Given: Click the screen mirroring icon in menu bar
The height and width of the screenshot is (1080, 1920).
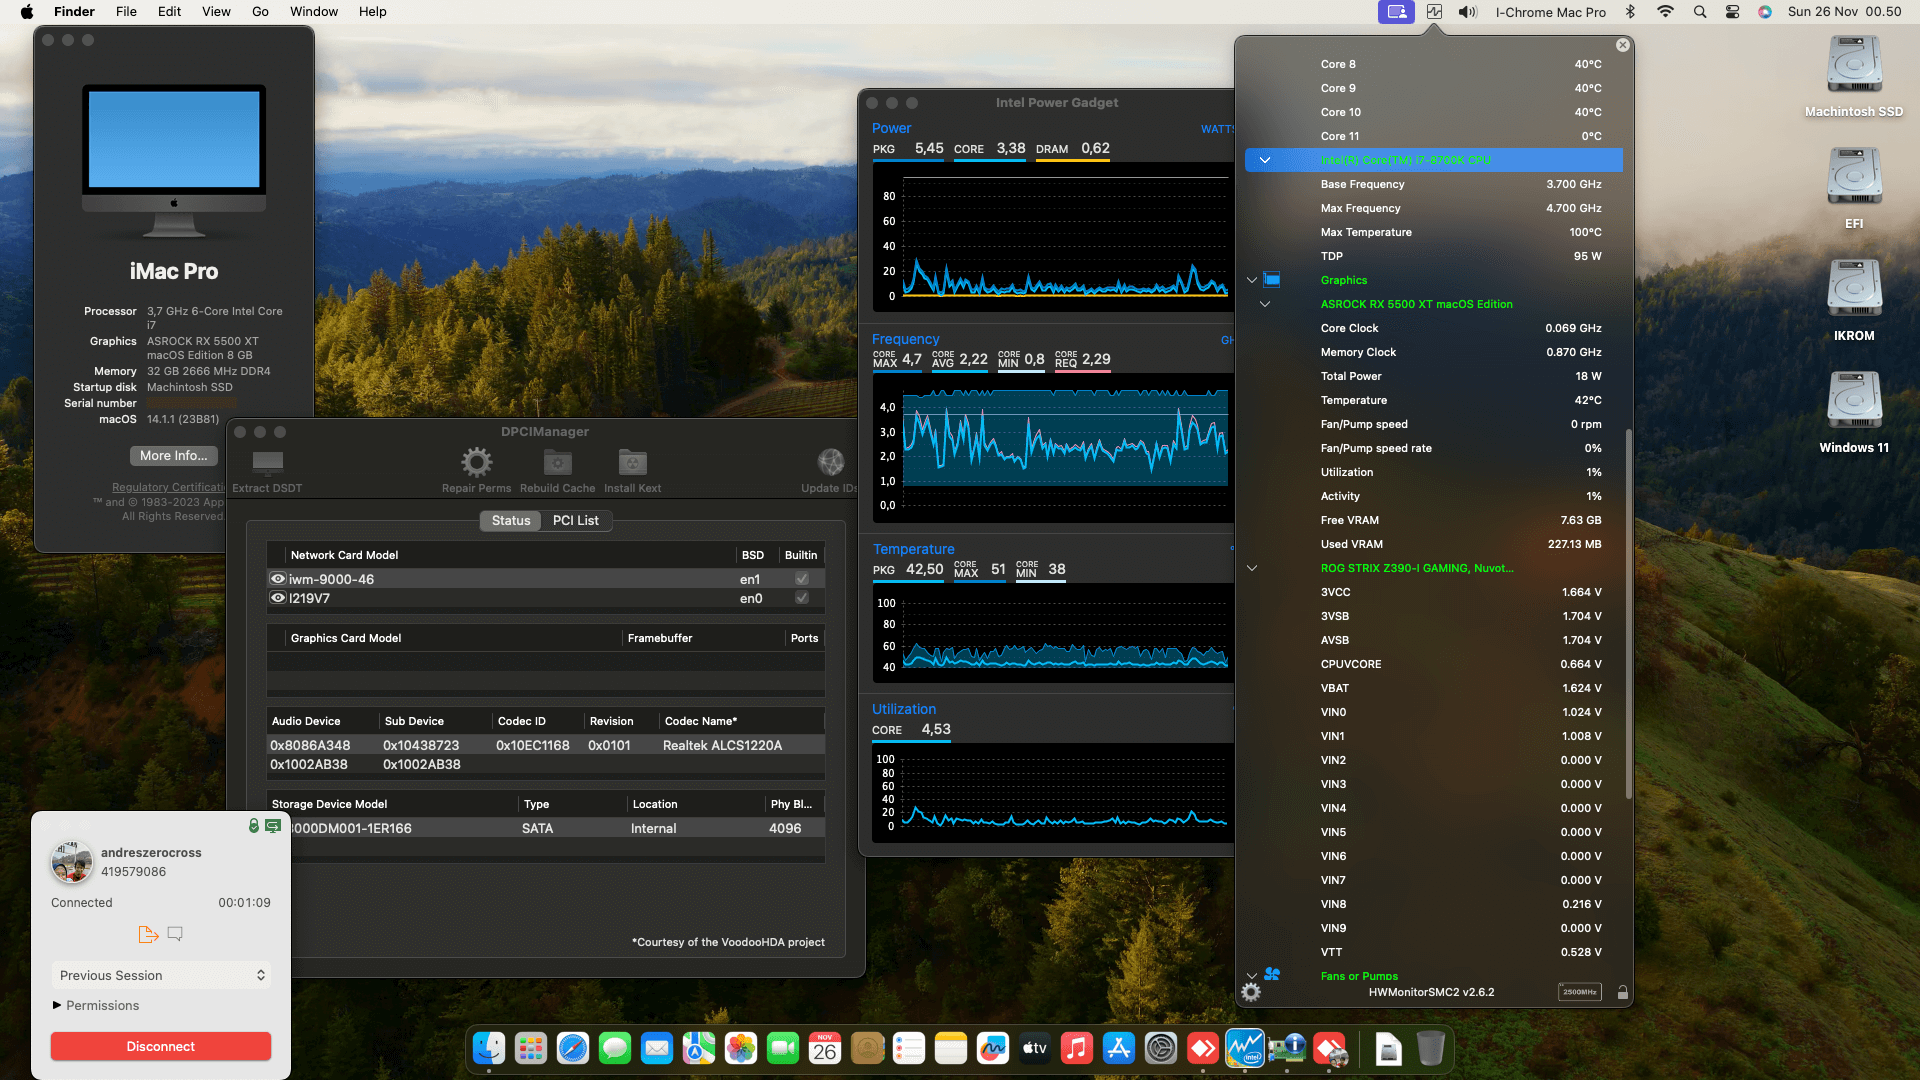Looking at the screenshot, I should (1396, 12).
